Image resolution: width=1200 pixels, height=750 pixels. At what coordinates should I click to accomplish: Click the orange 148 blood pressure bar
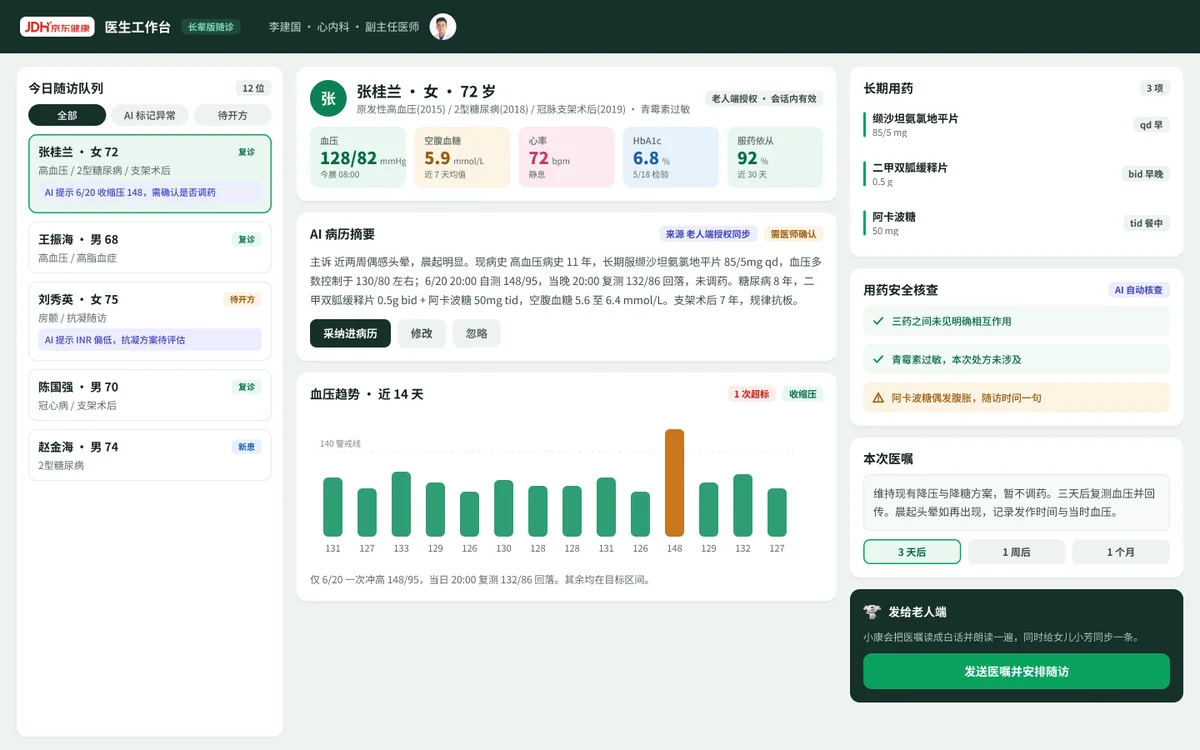[675, 483]
